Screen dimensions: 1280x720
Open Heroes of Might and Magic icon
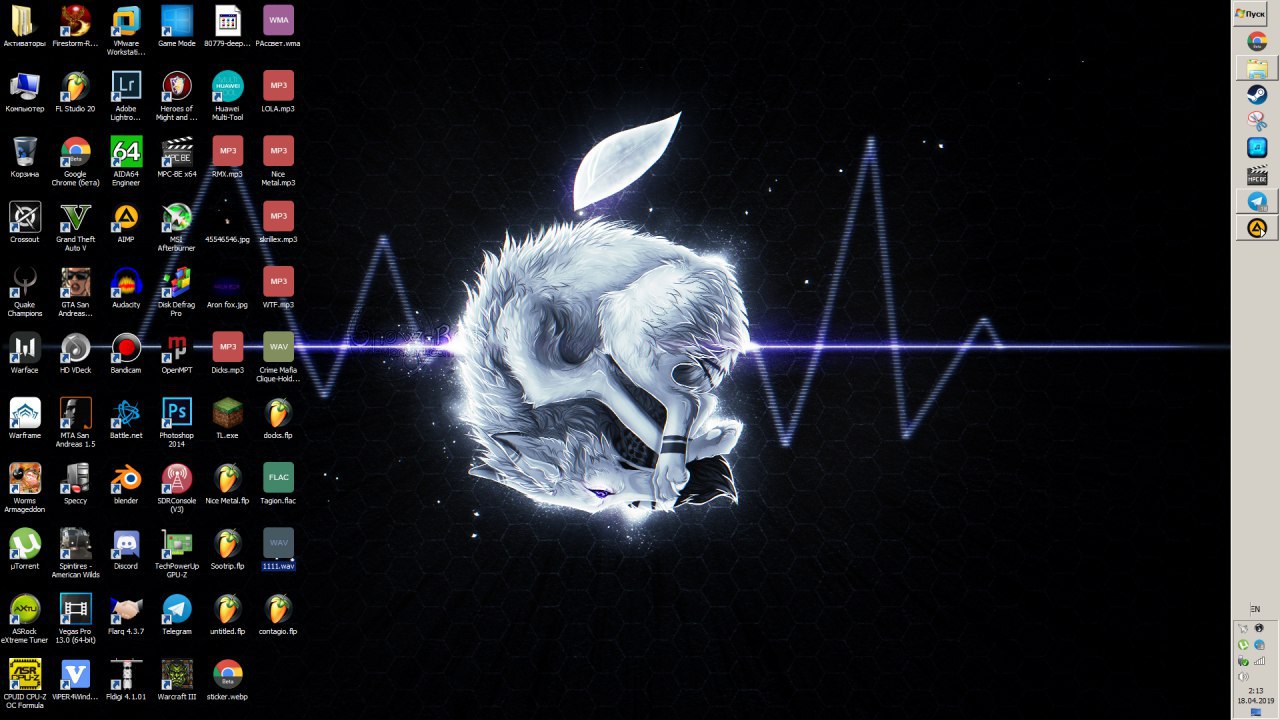point(177,95)
